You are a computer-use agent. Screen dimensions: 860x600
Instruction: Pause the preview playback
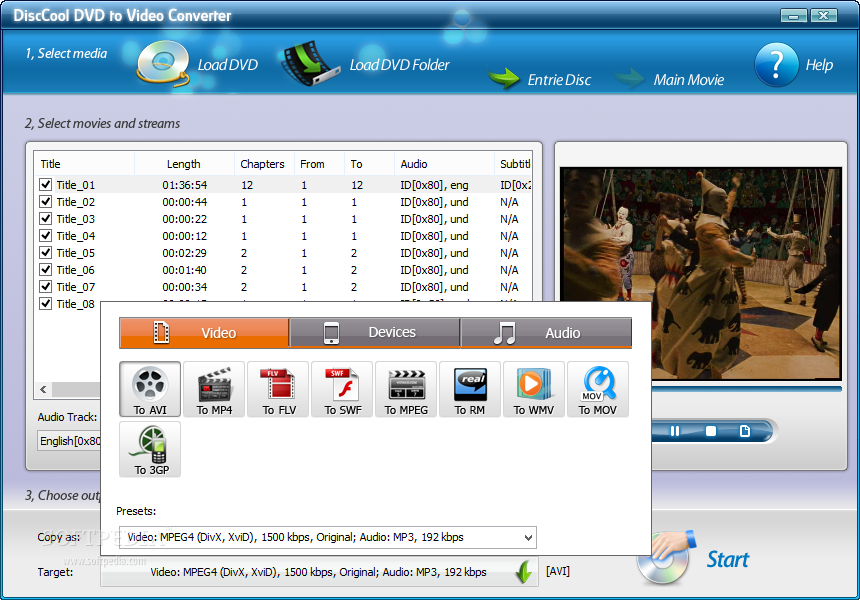point(675,431)
